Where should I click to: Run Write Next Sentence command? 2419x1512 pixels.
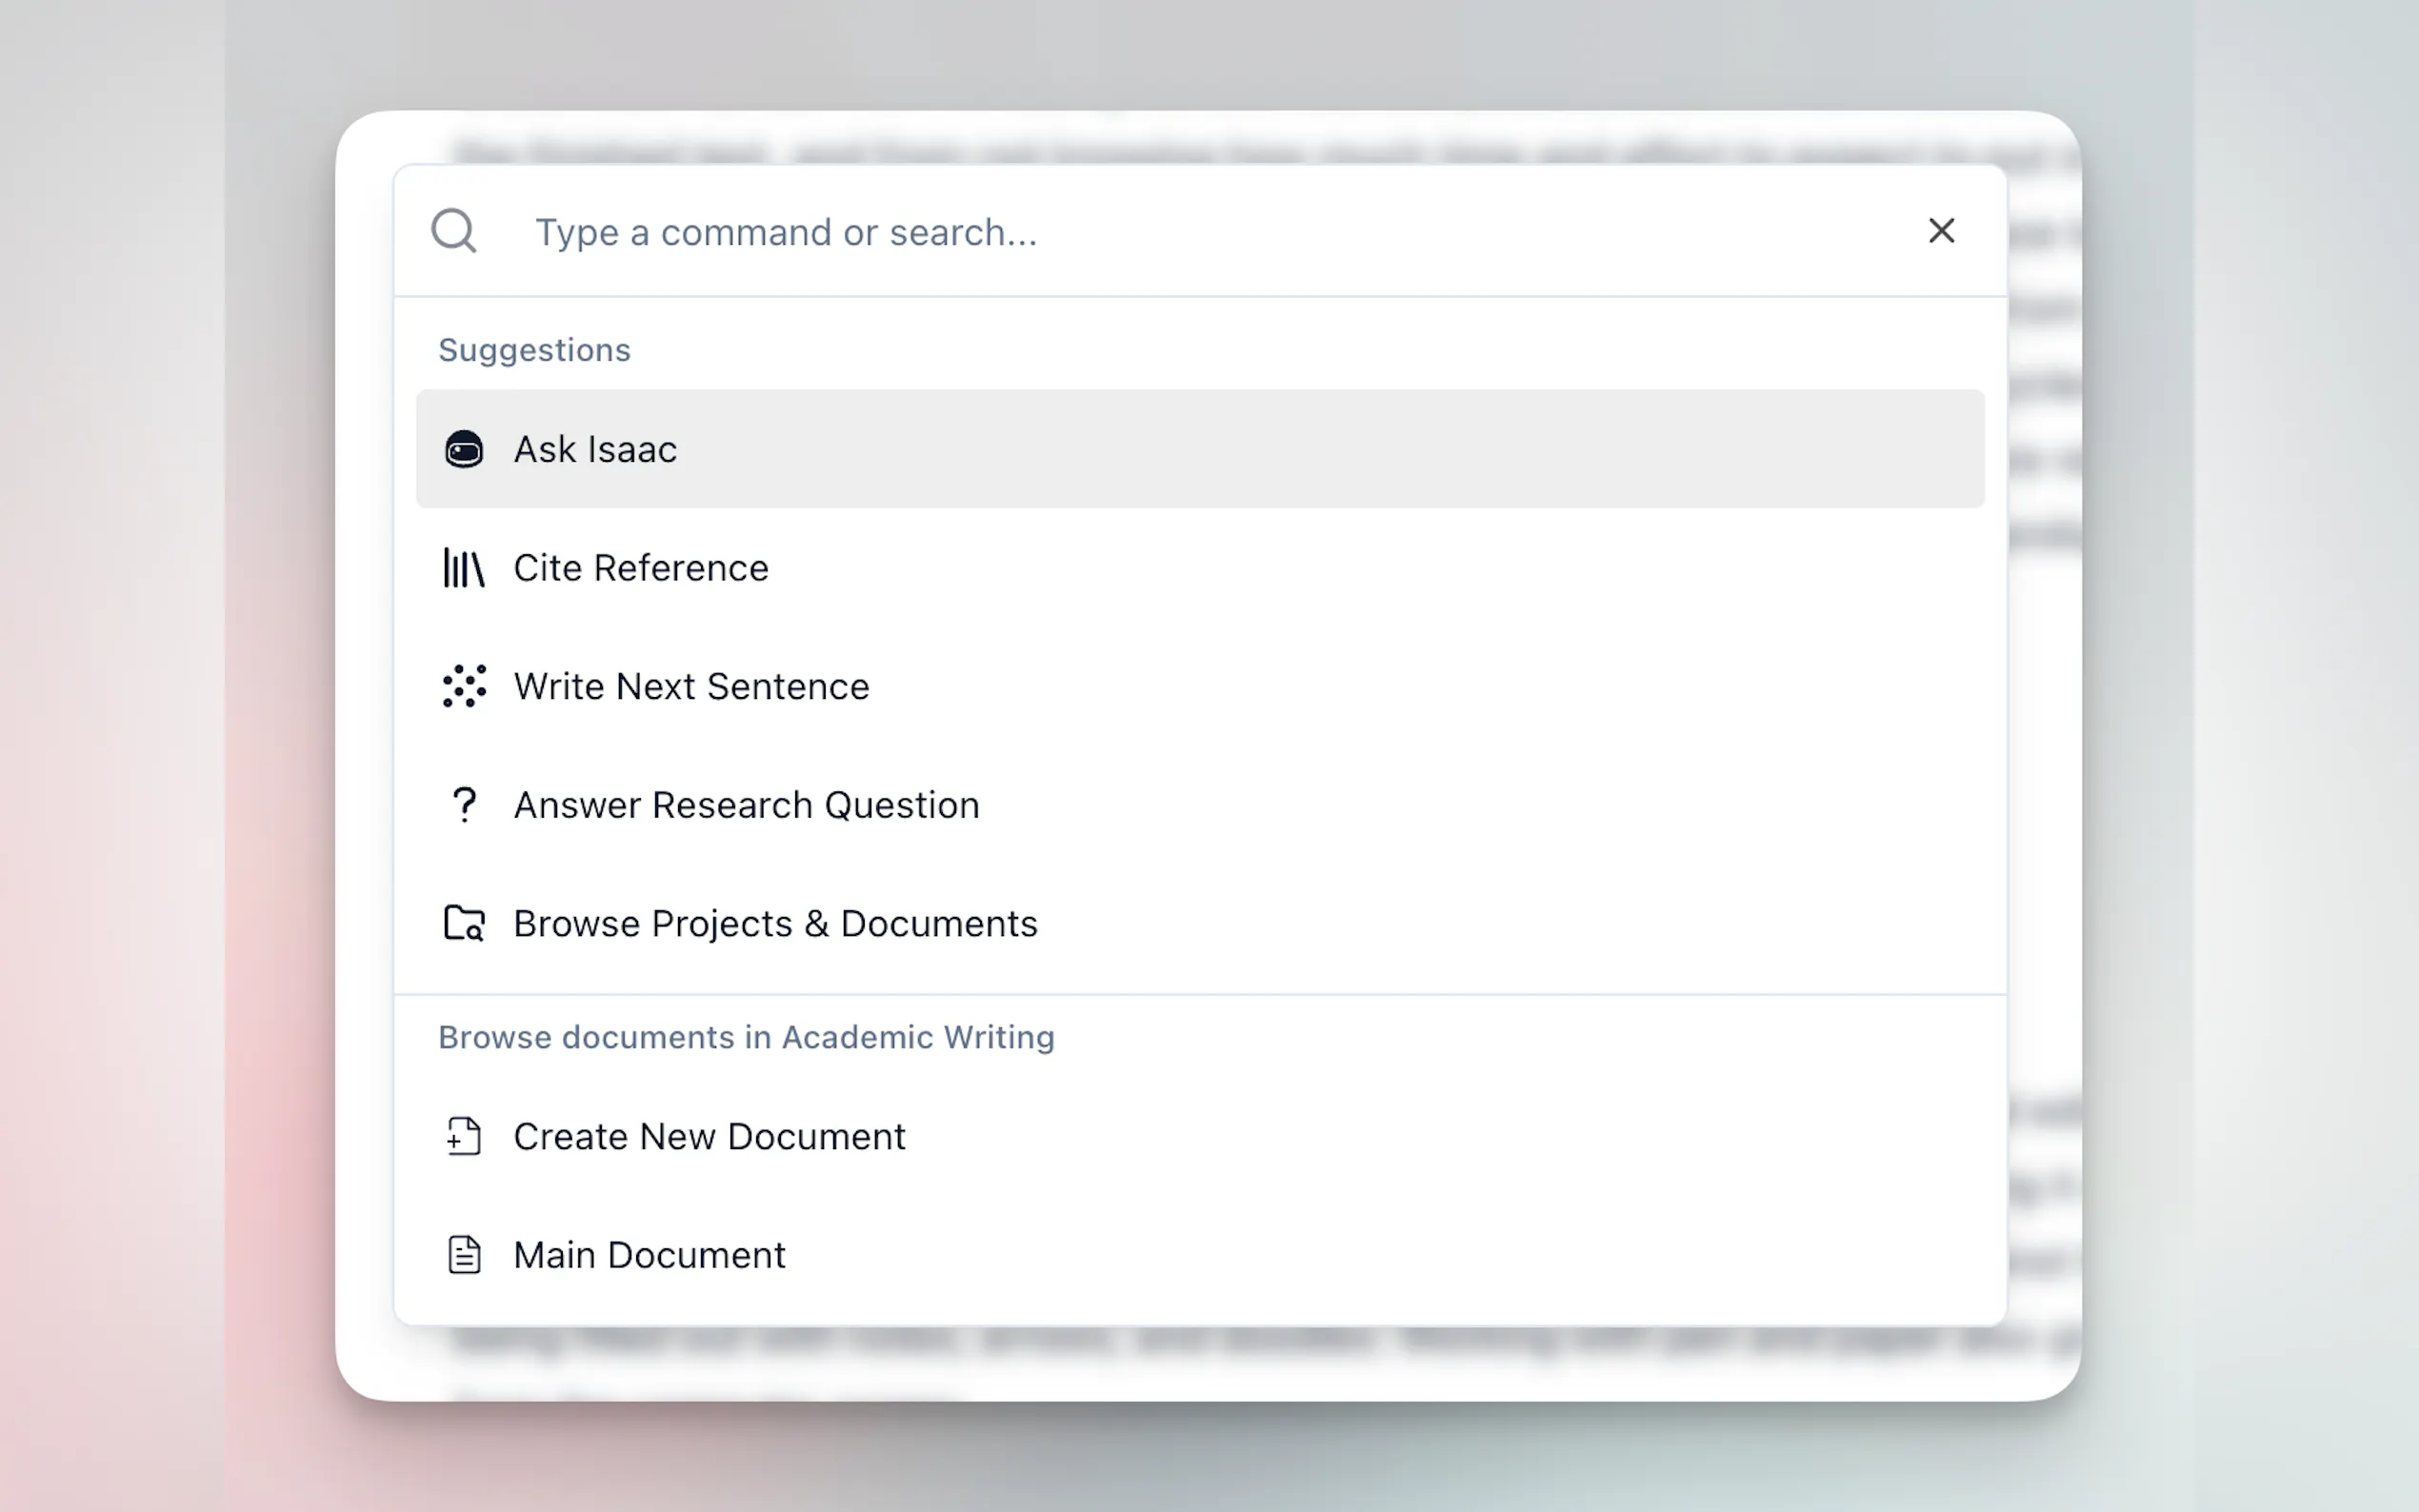tap(691, 687)
